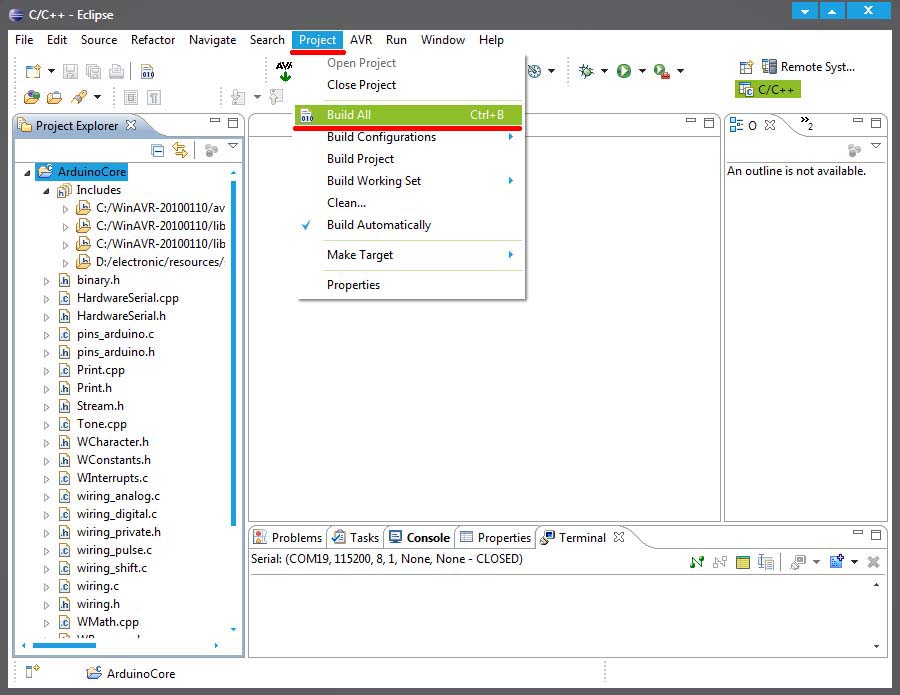This screenshot has width=900, height=695.
Task: Collapse the ArduinoCore project node
Action: [x=27, y=172]
